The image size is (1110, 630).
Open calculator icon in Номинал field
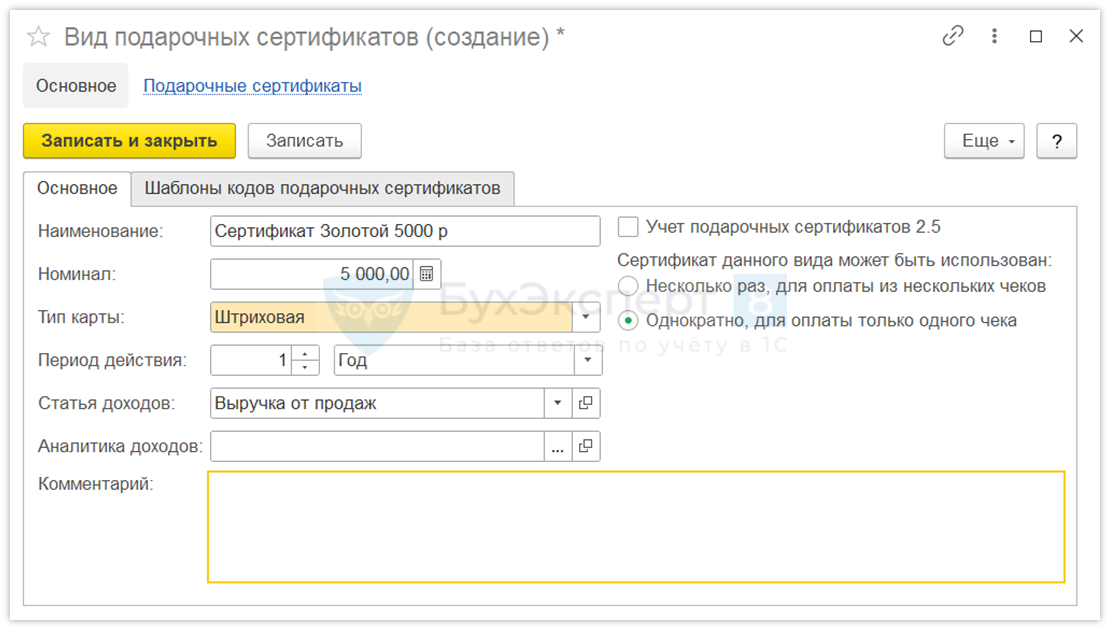tap(427, 274)
